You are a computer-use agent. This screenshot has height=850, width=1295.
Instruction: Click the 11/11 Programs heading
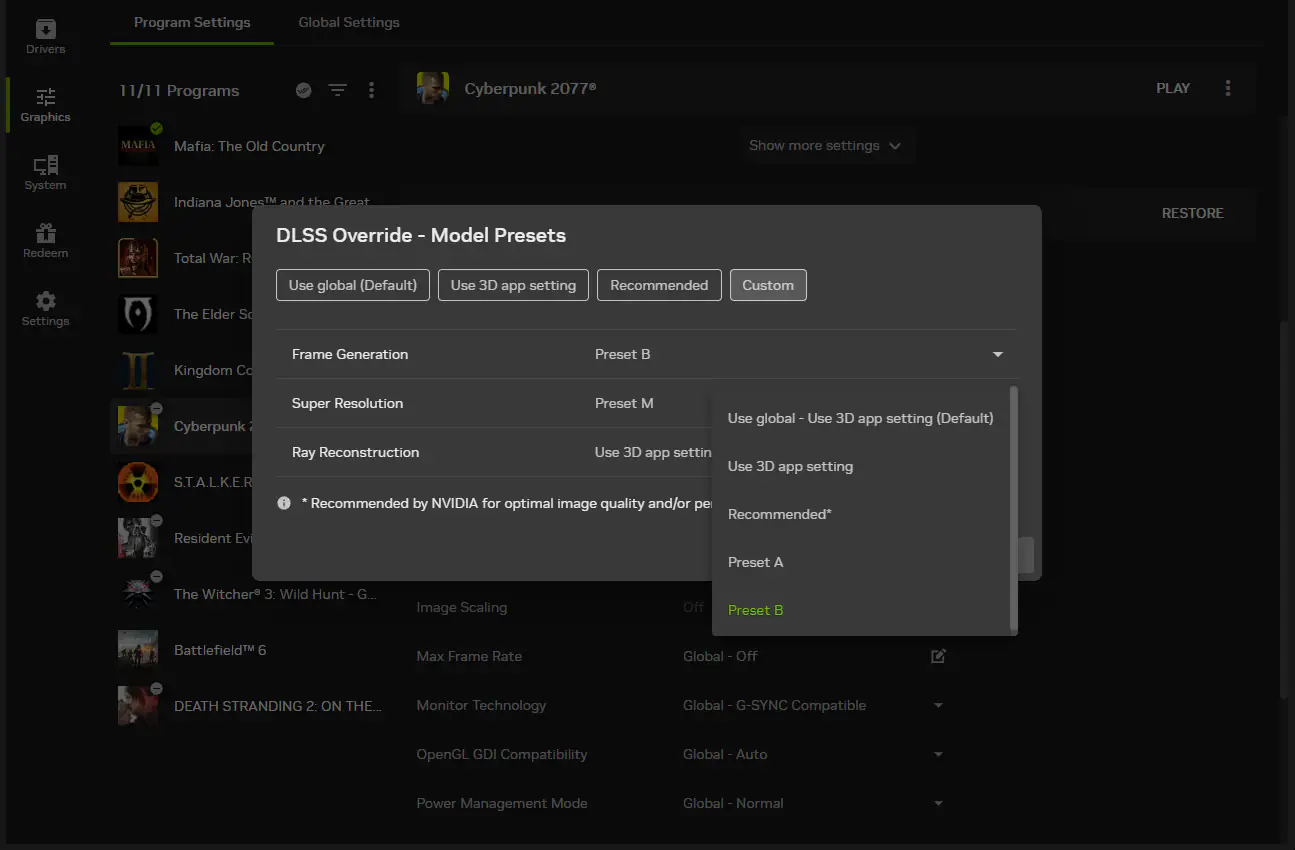[x=179, y=90]
